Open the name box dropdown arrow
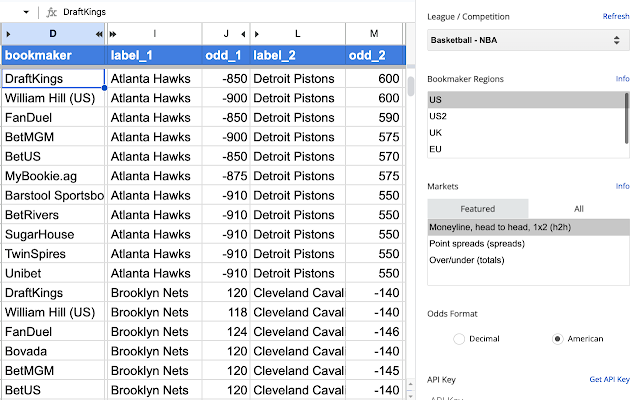Screen dimensions: 640x400 point(26,12)
